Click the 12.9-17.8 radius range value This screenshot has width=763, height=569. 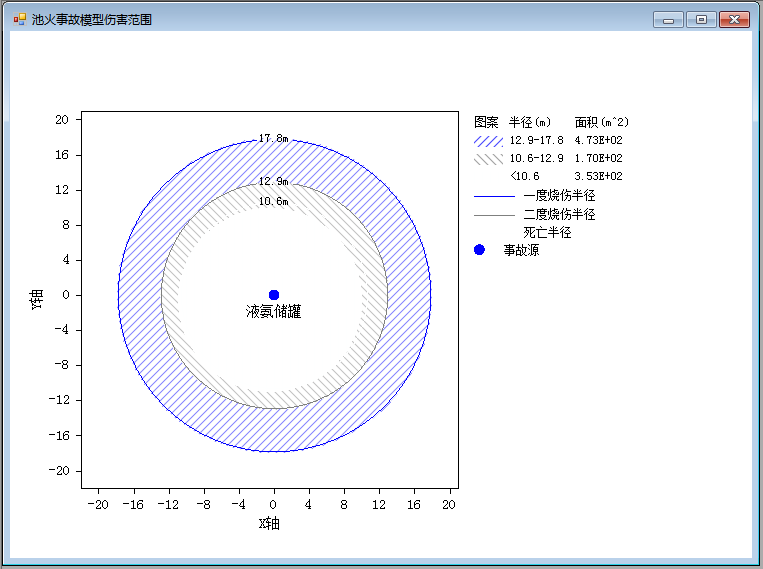pos(537,141)
